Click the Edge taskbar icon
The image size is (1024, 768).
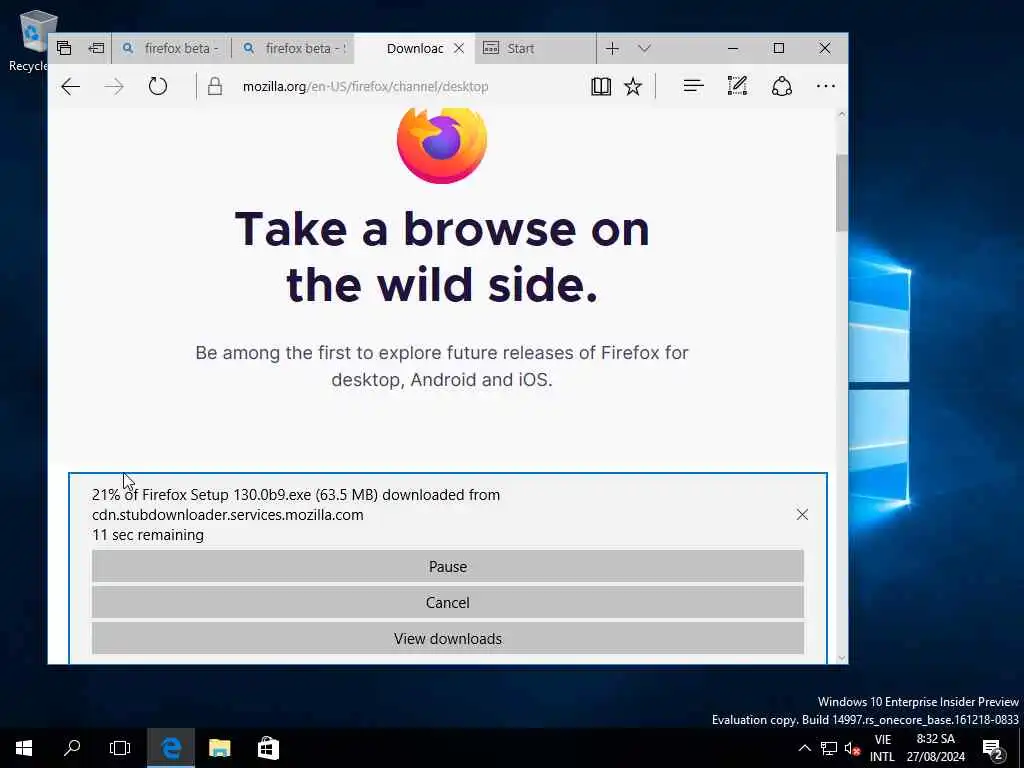(170, 748)
